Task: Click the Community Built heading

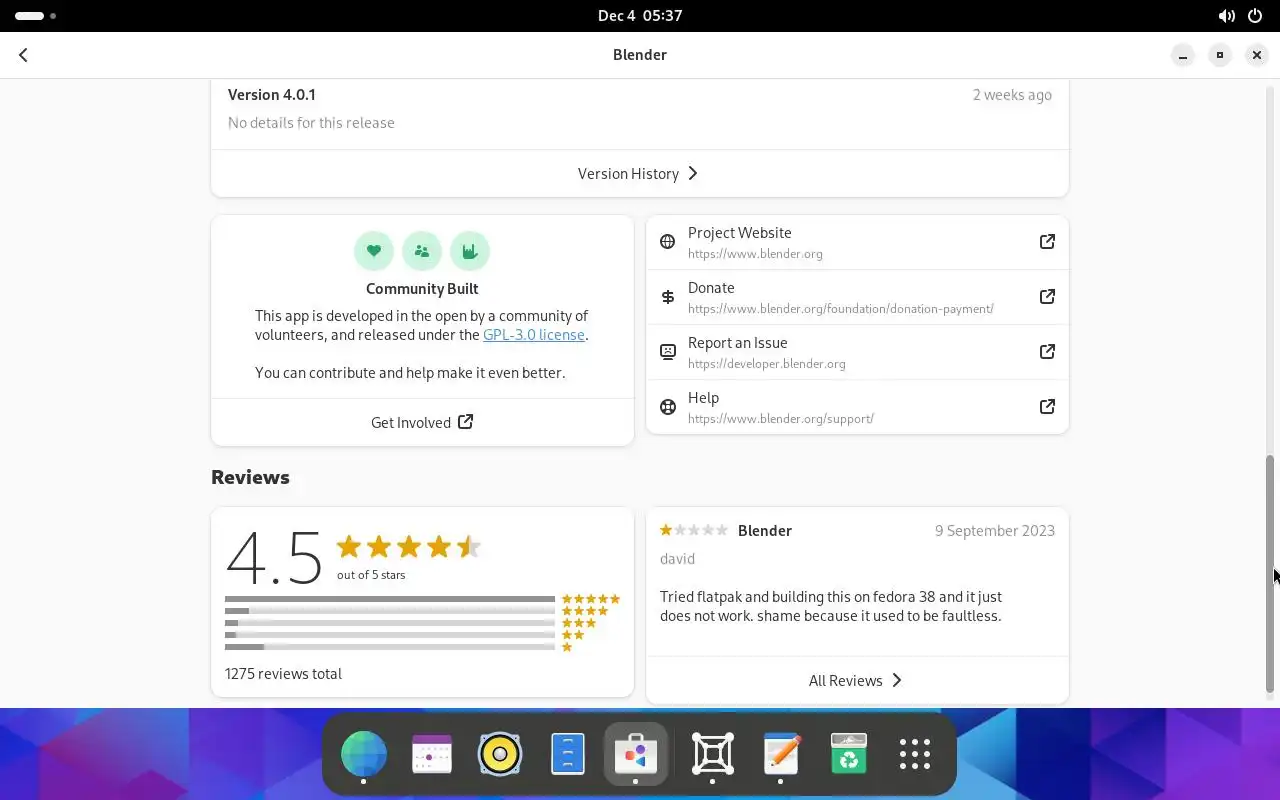Action: click(x=422, y=289)
